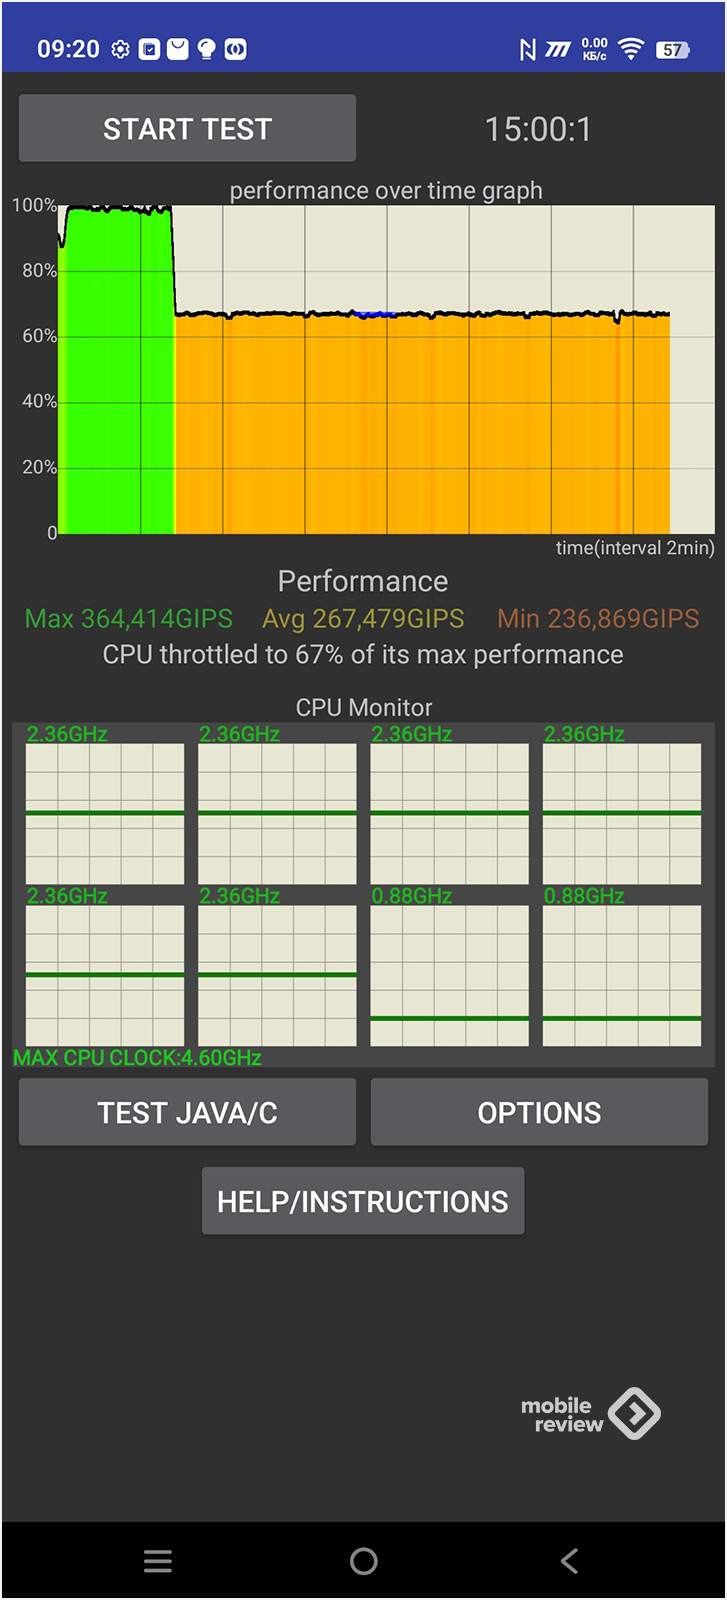Tap the Wi-Fi signal icon
Image resolution: width=727 pixels, height=1600 pixels.
point(631,49)
